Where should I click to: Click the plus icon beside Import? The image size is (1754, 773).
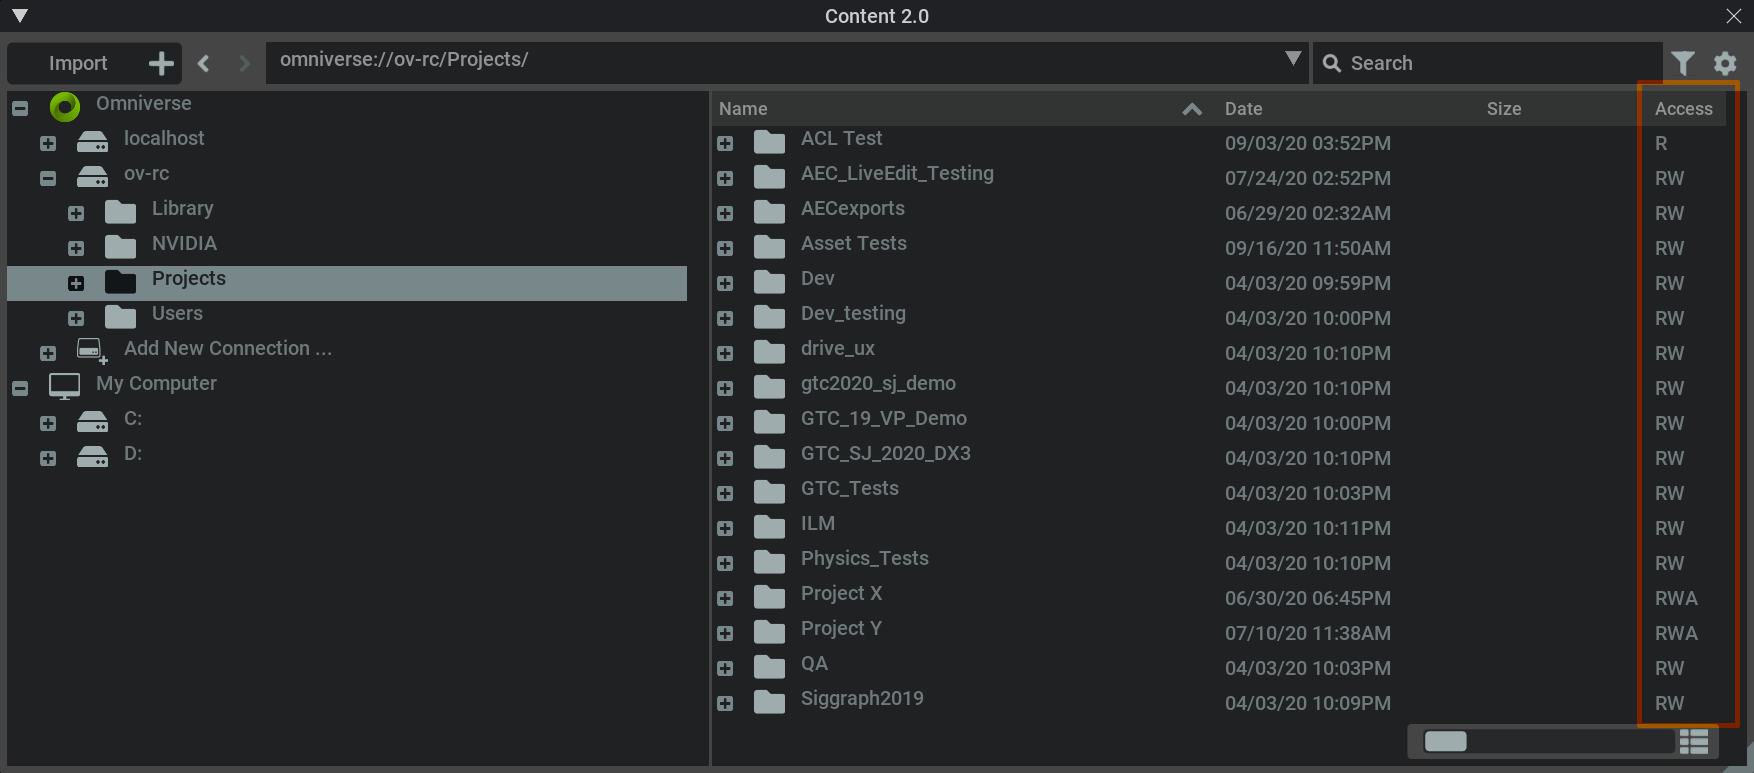[161, 63]
